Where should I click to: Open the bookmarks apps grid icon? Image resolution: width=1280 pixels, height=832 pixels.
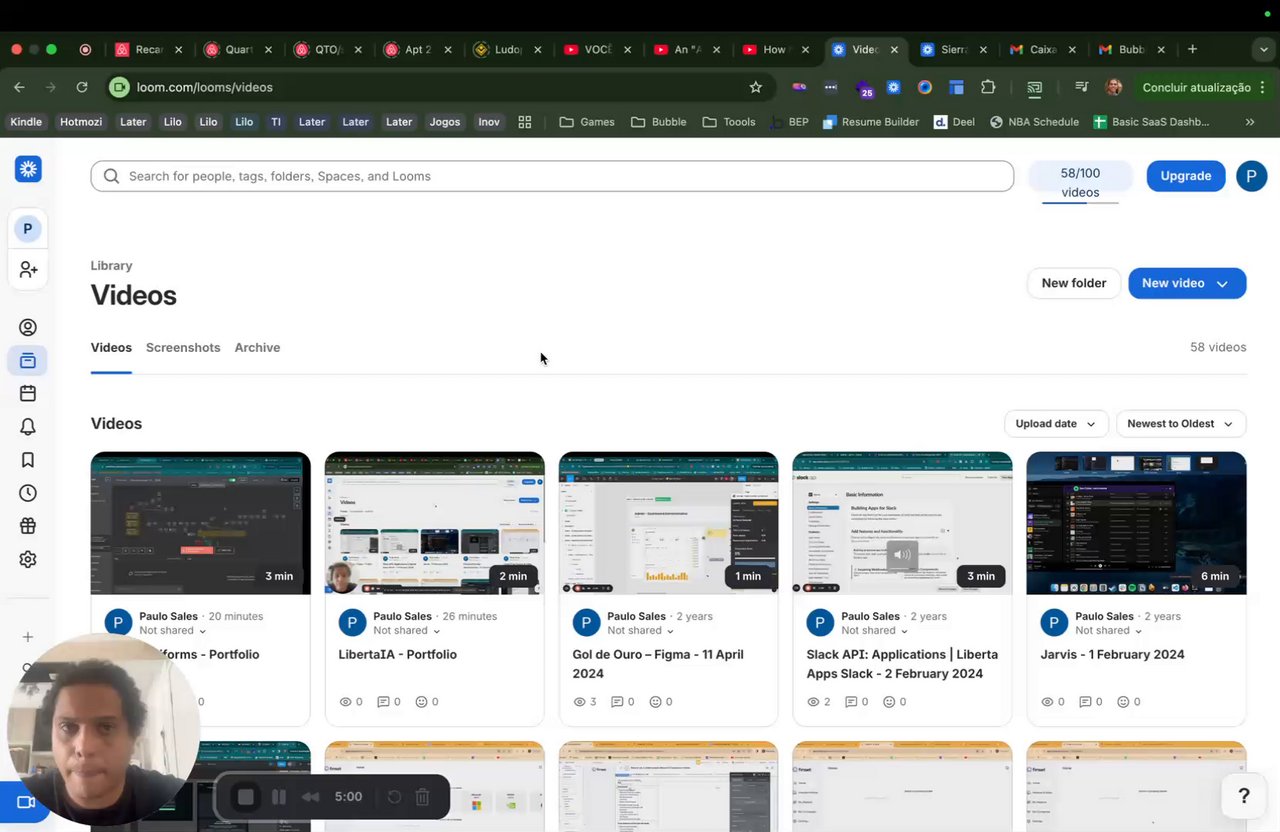[524, 122]
